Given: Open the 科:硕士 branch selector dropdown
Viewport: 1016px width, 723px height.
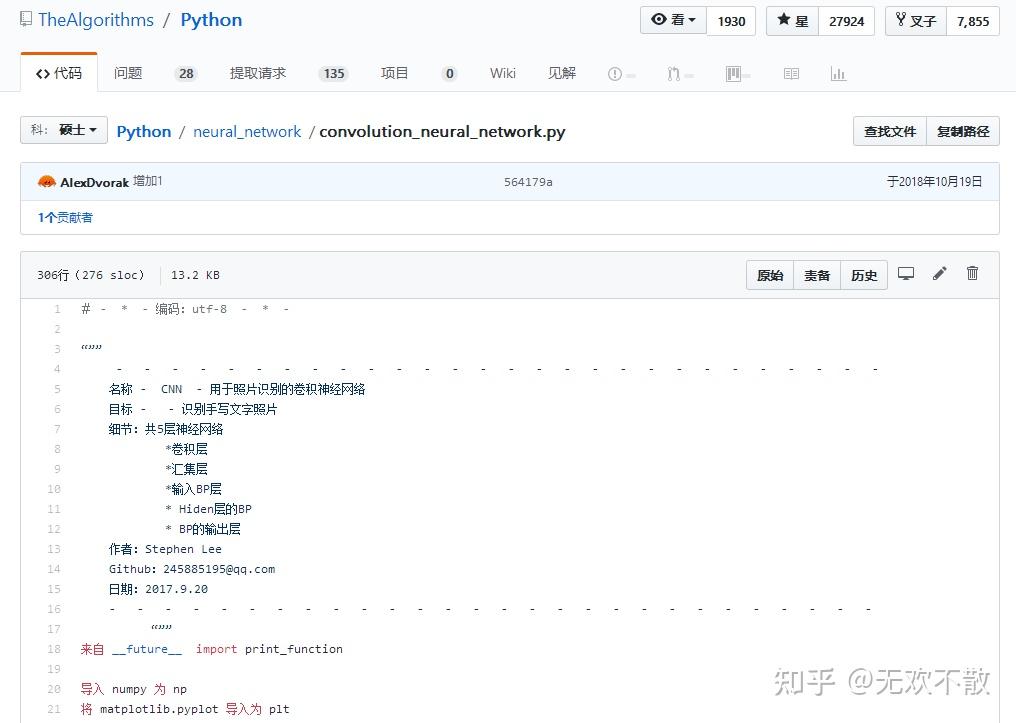Looking at the screenshot, I should pos(63,130).
